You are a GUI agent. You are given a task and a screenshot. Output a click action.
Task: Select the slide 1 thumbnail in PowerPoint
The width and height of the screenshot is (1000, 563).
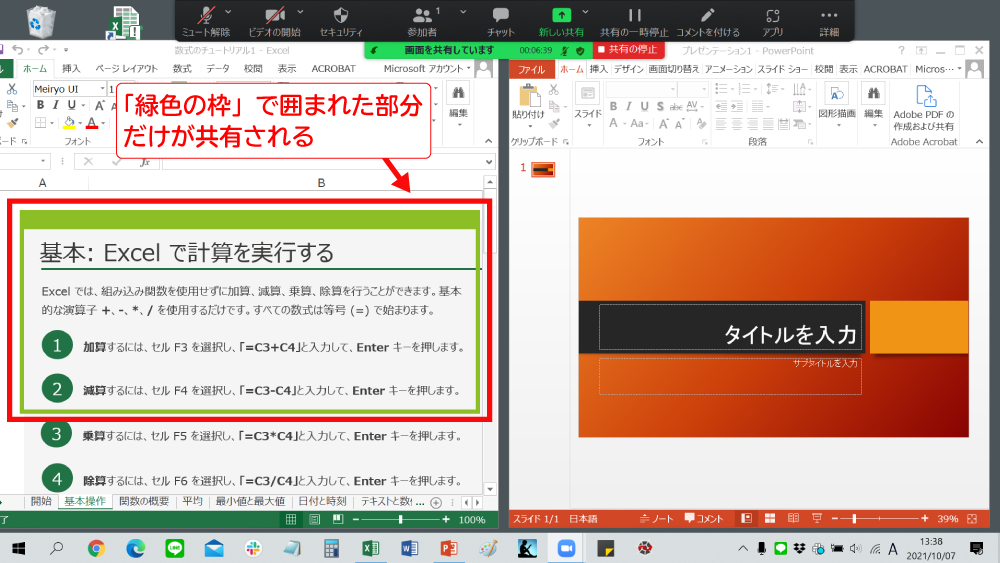tap(543, 169)
